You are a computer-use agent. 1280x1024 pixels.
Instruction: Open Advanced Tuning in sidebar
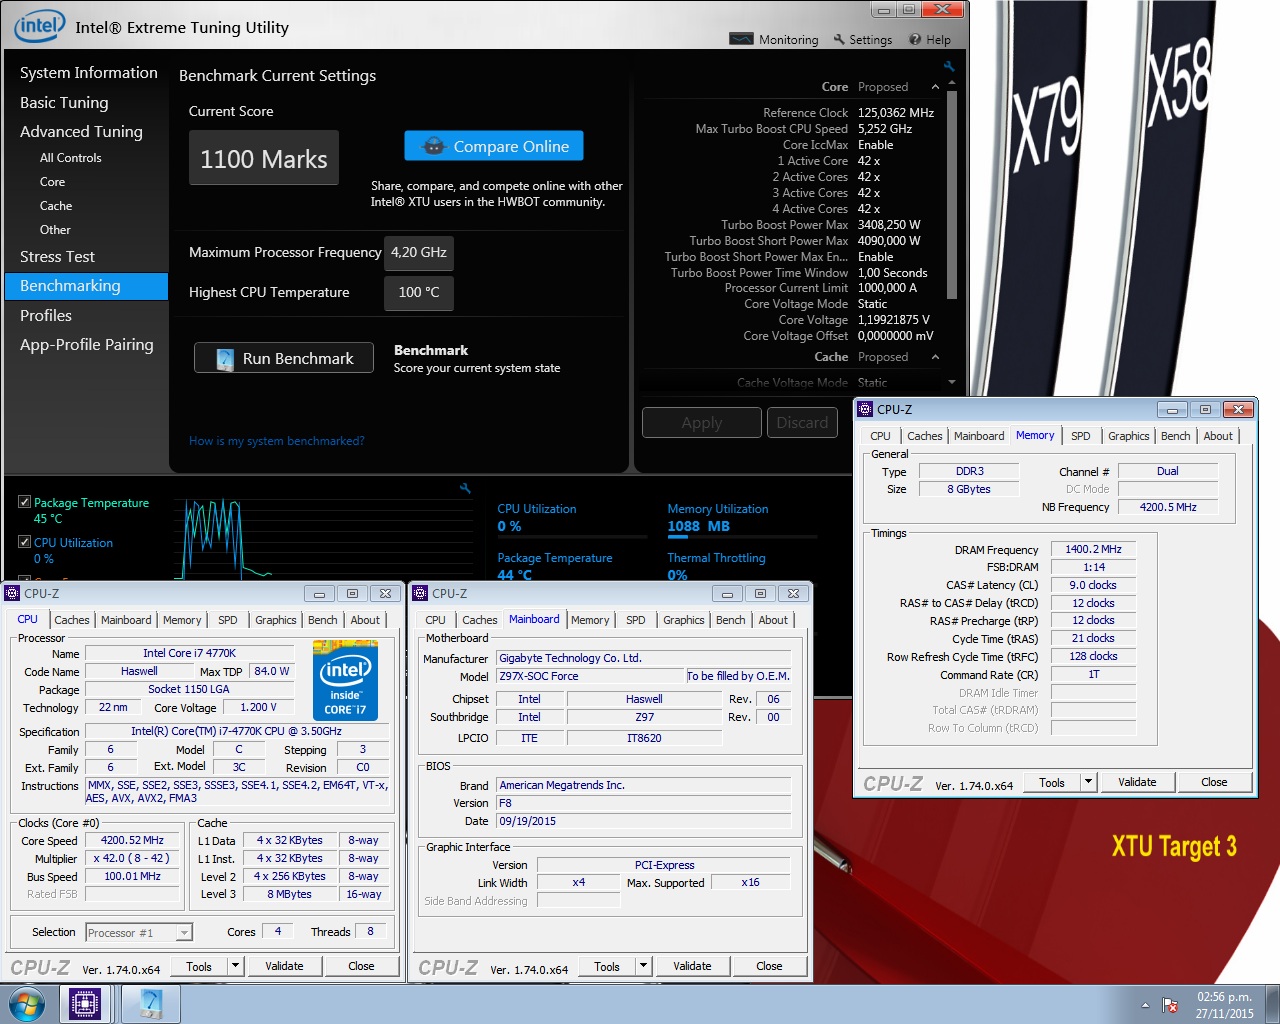tap(81, 131)
